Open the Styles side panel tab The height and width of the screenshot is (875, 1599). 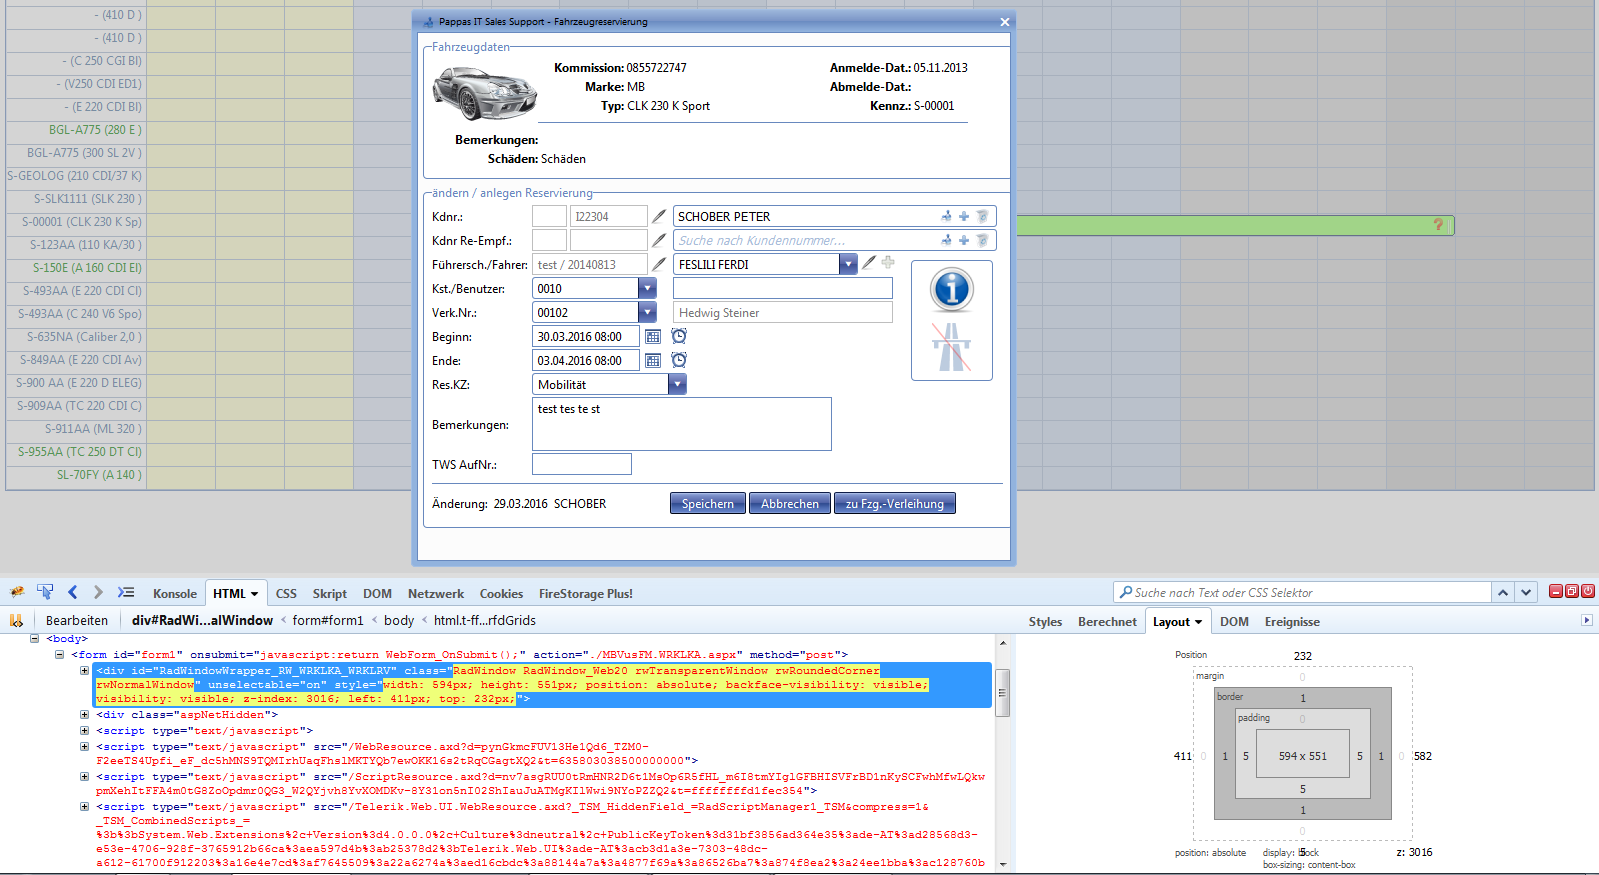(1046, 621)
